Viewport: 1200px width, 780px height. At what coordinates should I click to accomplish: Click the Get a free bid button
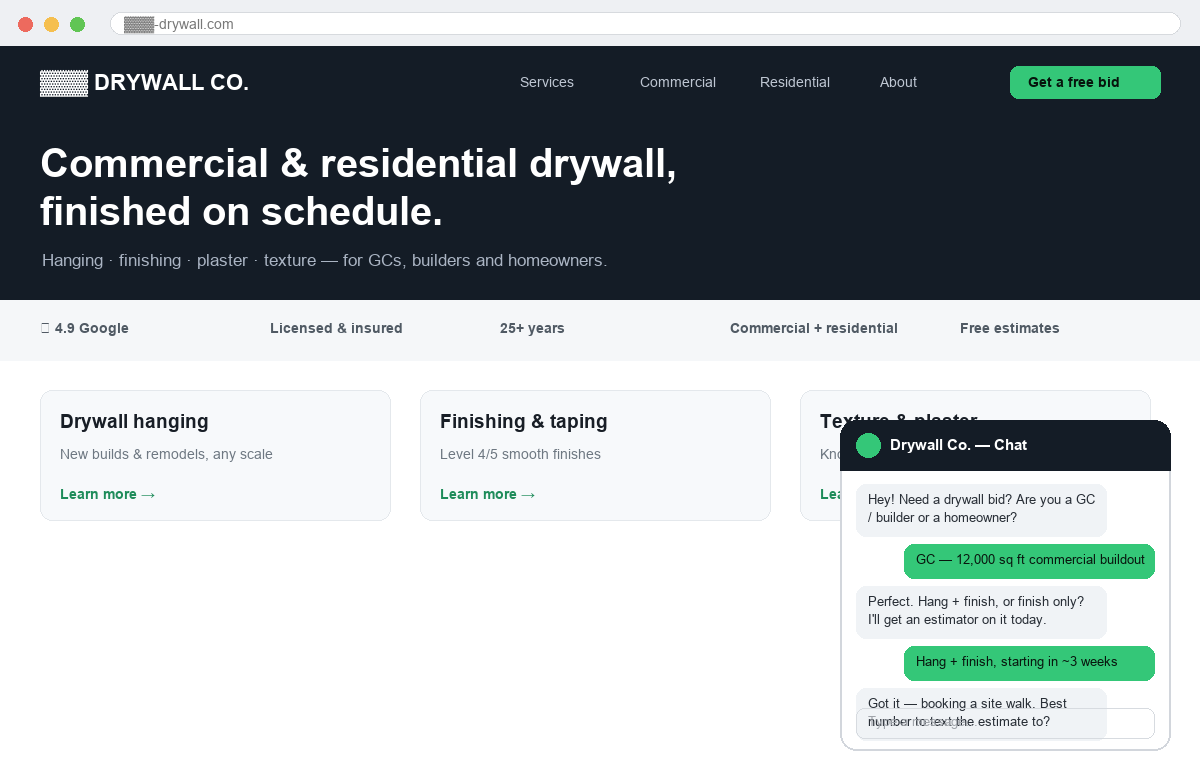coord(1085,82)
